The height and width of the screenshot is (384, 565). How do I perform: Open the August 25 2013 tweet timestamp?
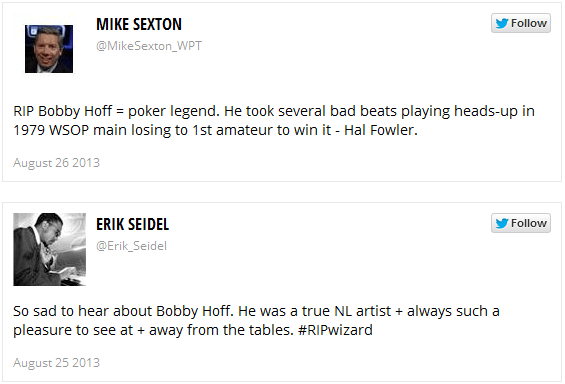click(x=57, y=363)
